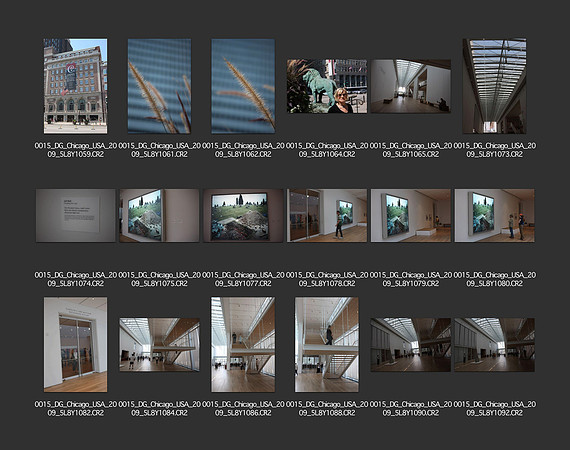Select the 5L8Y1082 glass door thumbnail
Screen dimensions: 570x450
click(76, 345)
